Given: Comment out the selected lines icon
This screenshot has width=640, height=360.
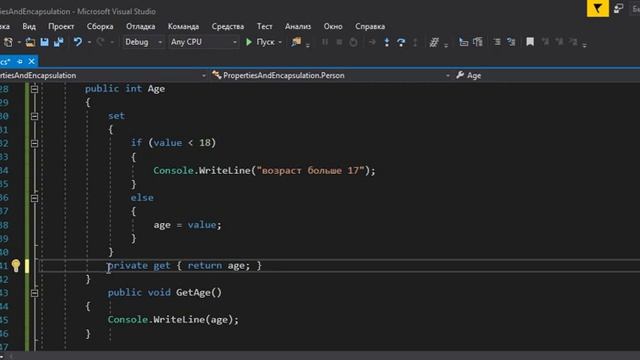Looking at the screenshot, I should click(497, 42).
